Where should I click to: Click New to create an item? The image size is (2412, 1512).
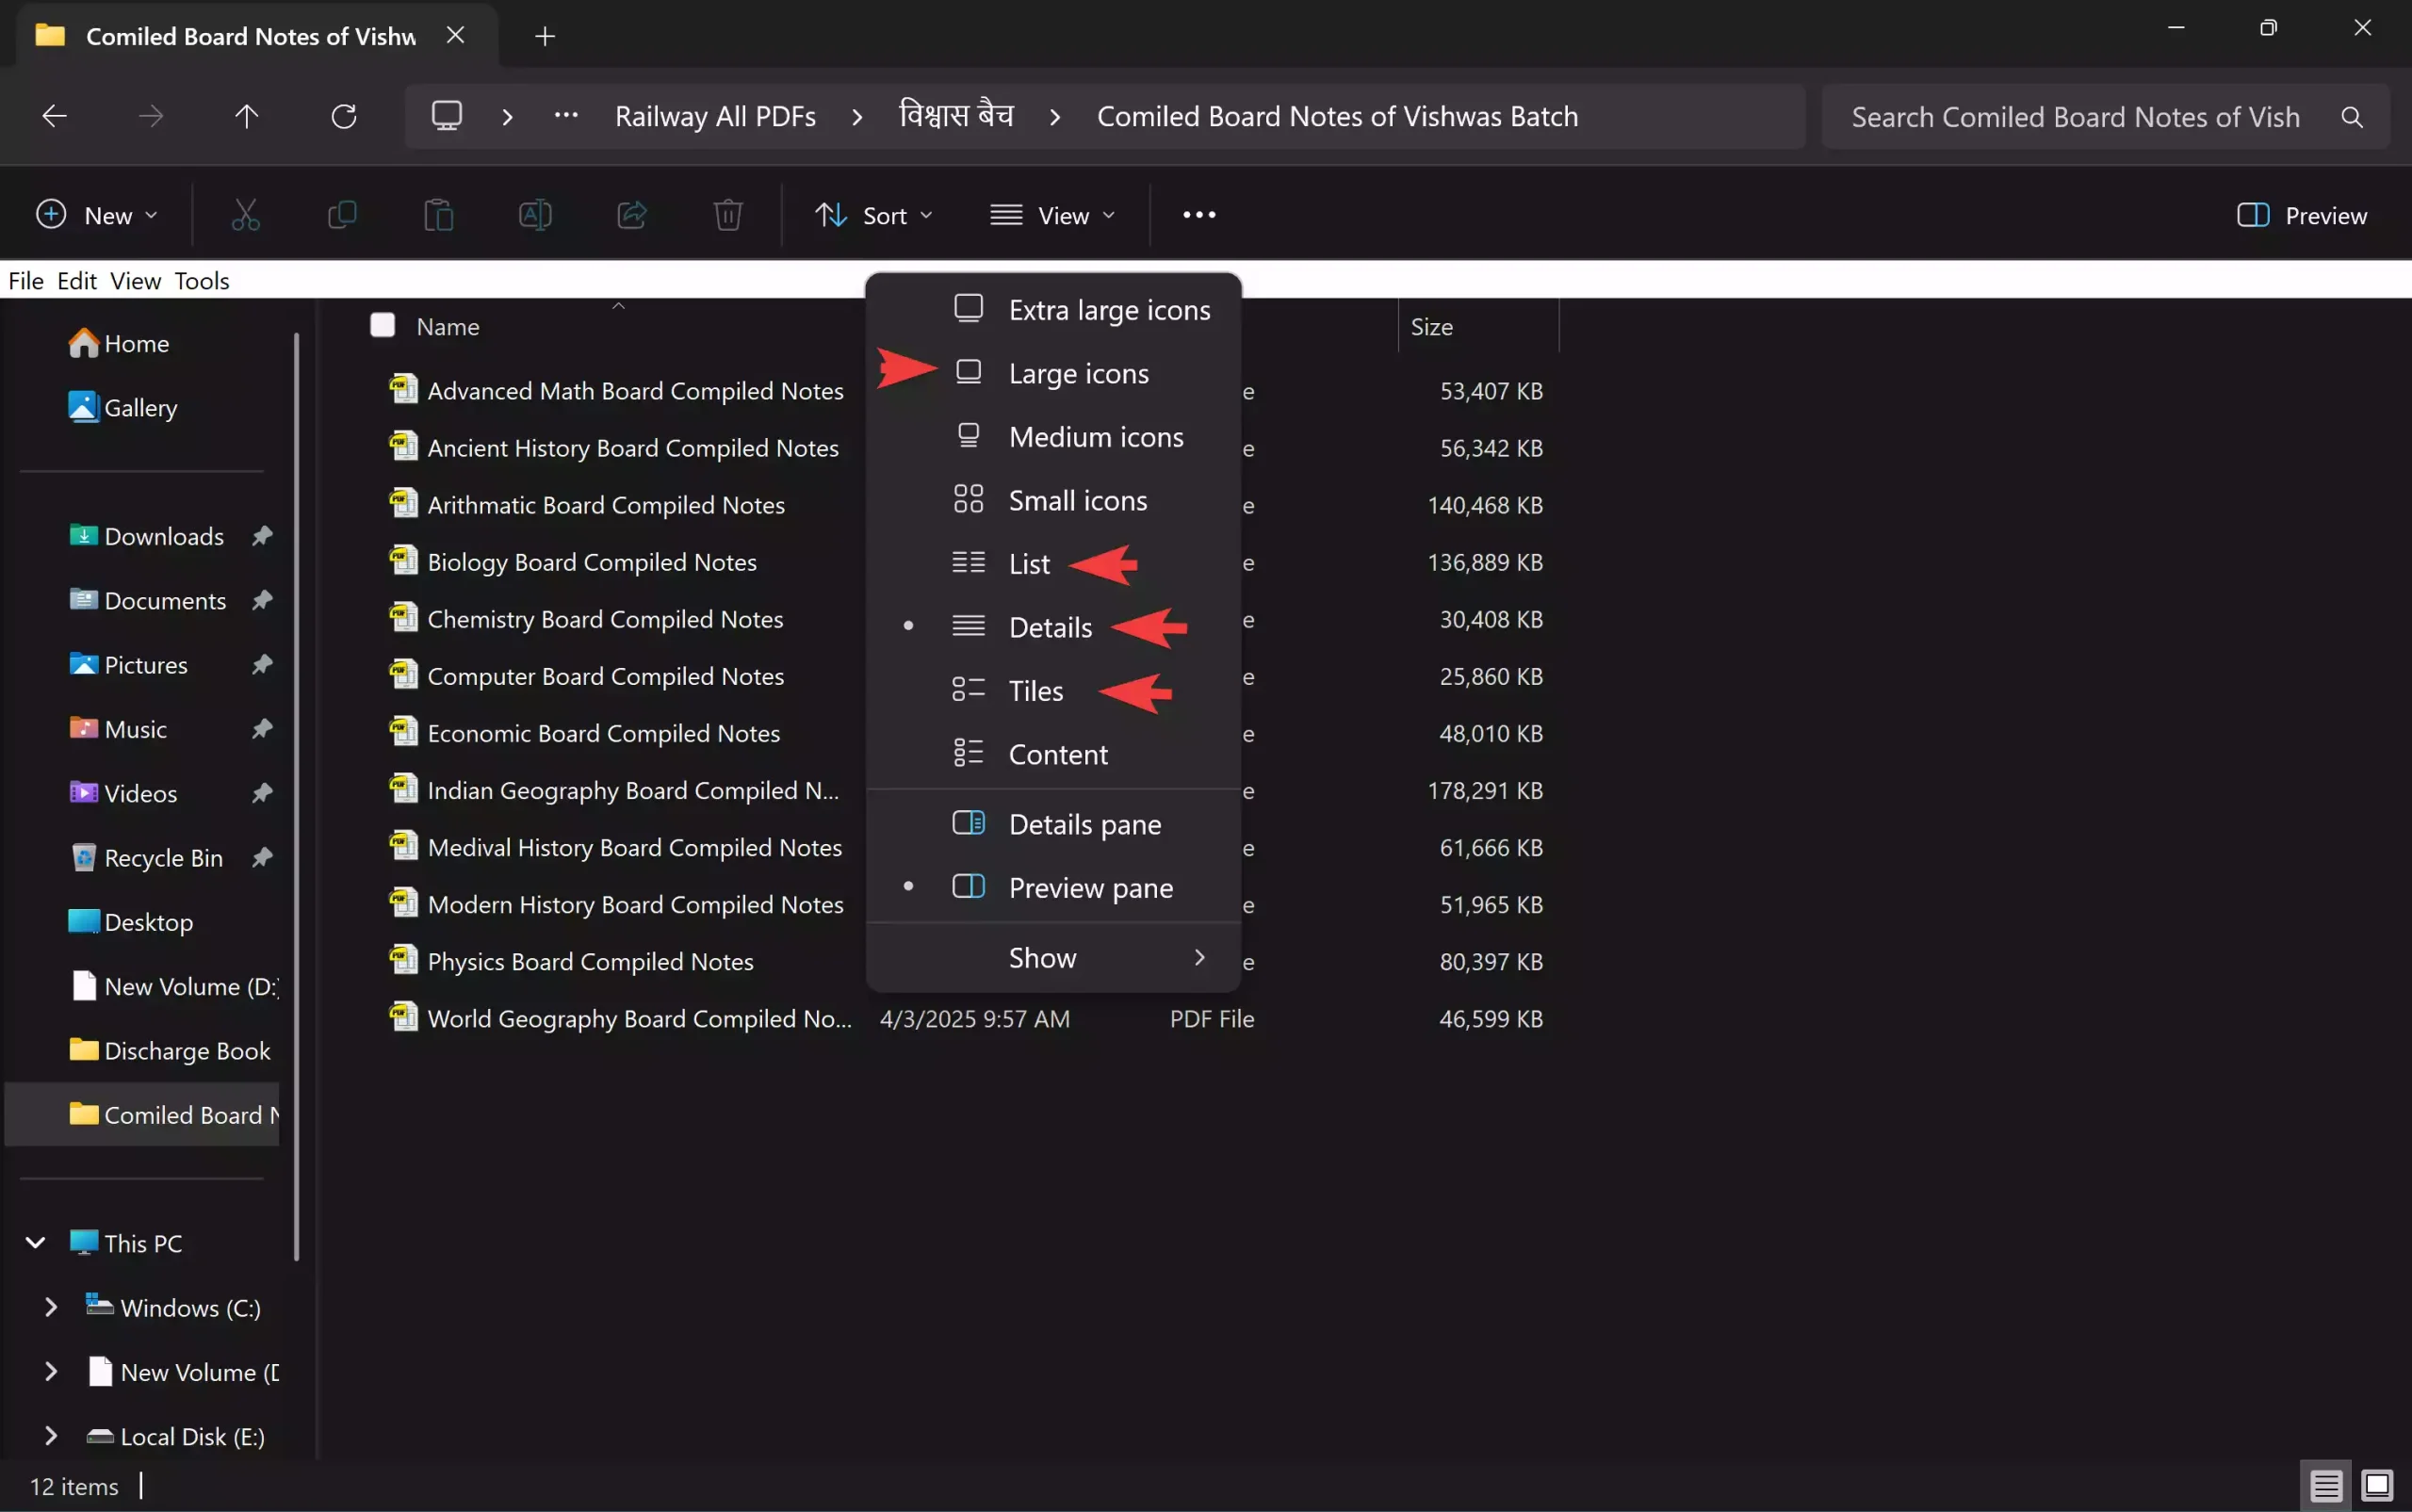tap(96, 214)
